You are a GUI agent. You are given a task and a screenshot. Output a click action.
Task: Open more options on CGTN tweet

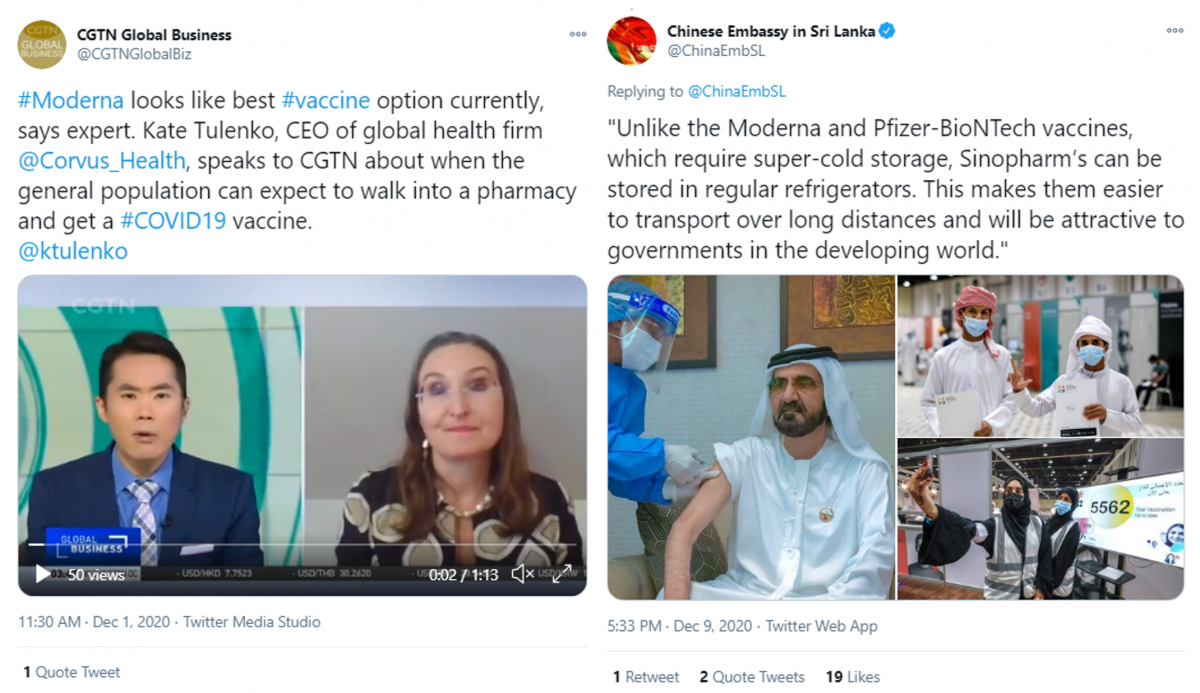(x=578, y=34)
